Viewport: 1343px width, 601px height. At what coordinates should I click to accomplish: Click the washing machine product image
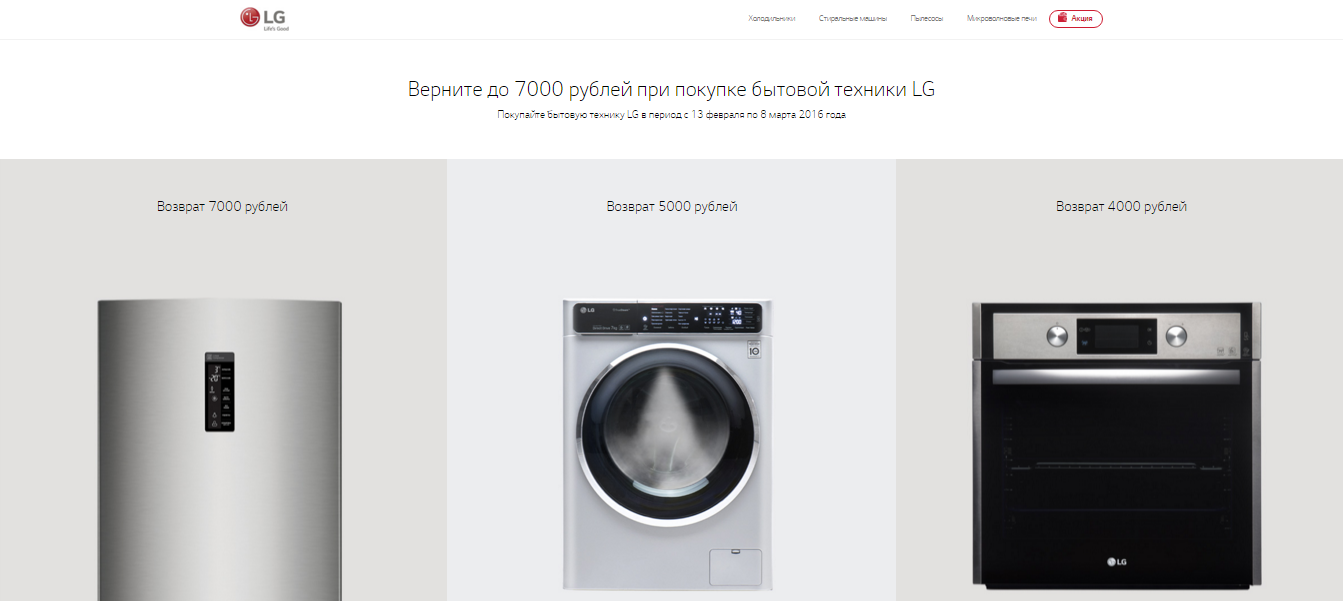667,445
